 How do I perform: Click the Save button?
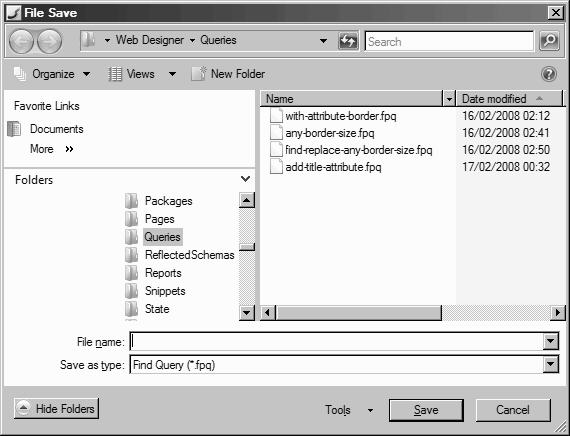coord(426,410)
